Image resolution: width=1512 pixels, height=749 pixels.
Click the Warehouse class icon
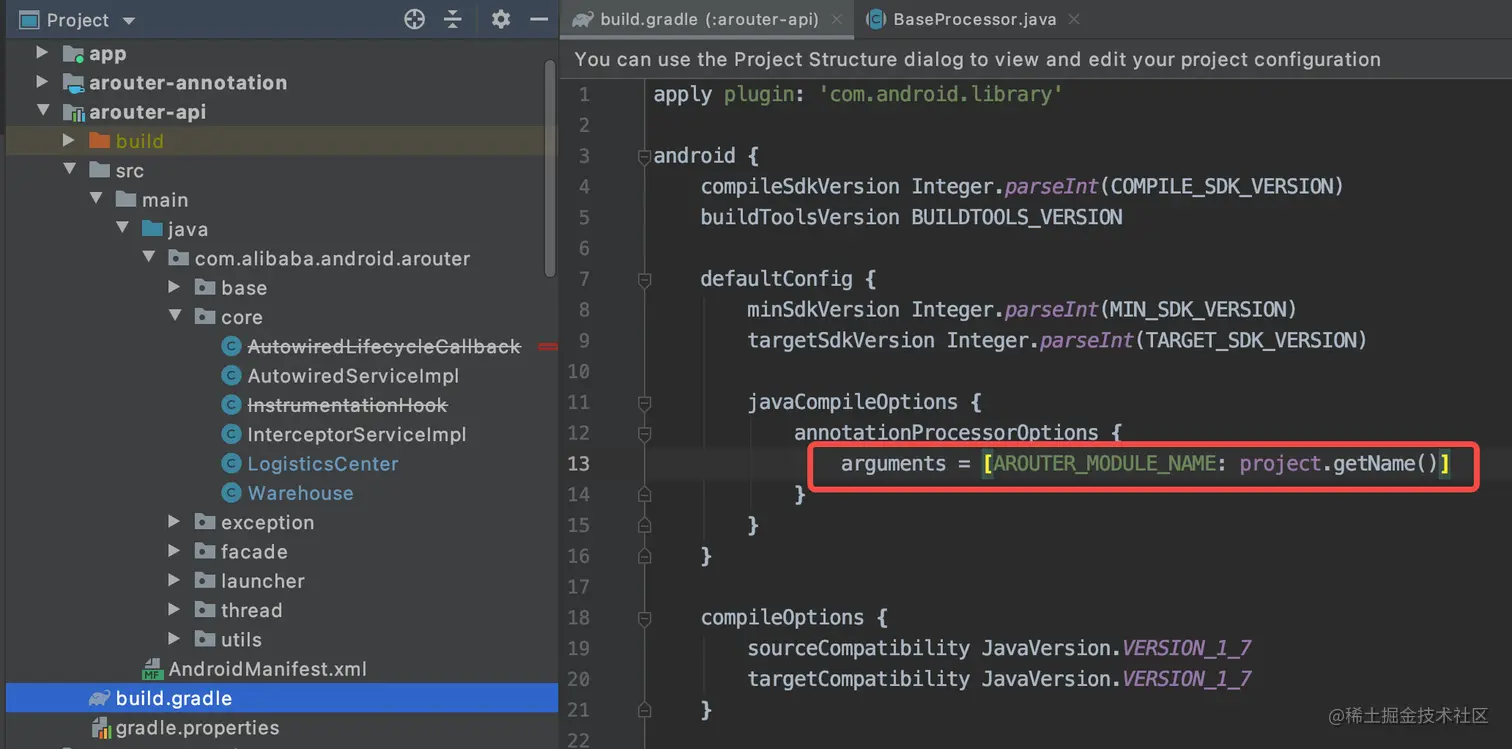click(231, 493)
